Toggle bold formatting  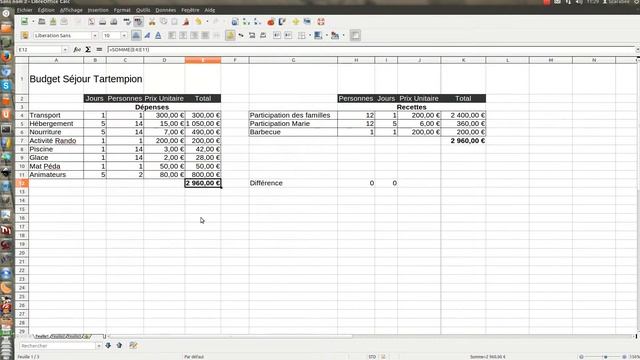click(x=136, y=36)
